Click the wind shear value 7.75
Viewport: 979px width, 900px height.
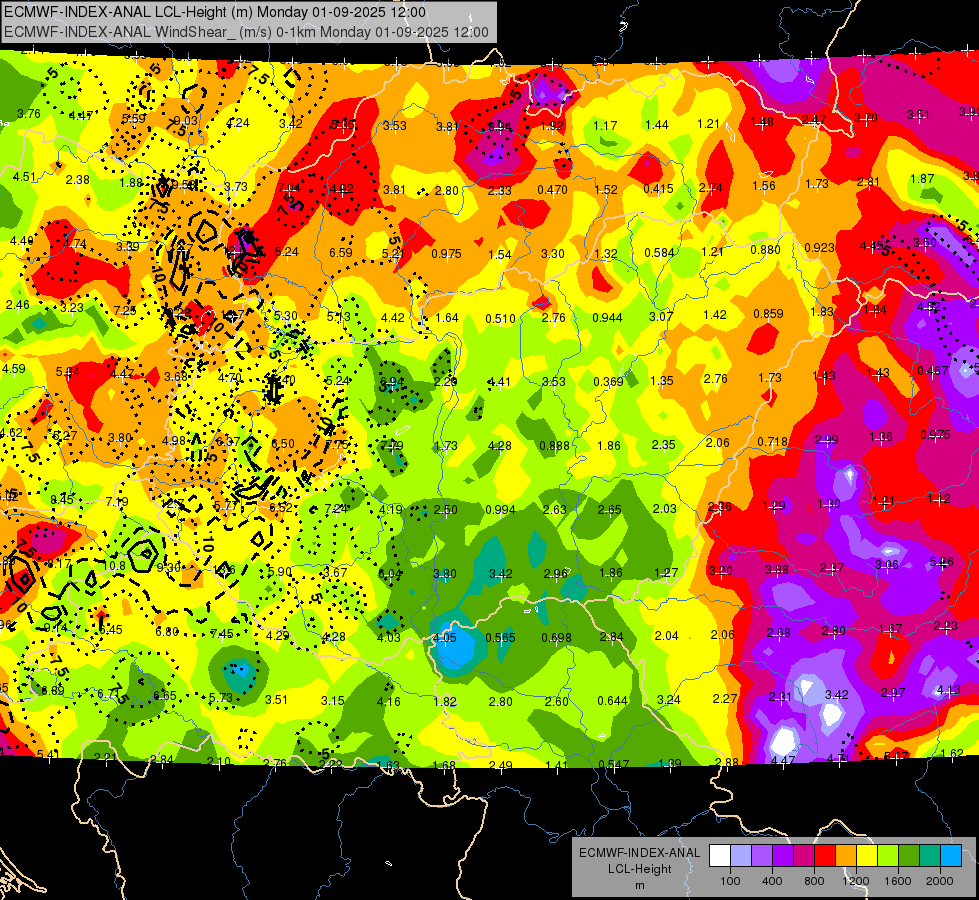[x=337, y=445]
